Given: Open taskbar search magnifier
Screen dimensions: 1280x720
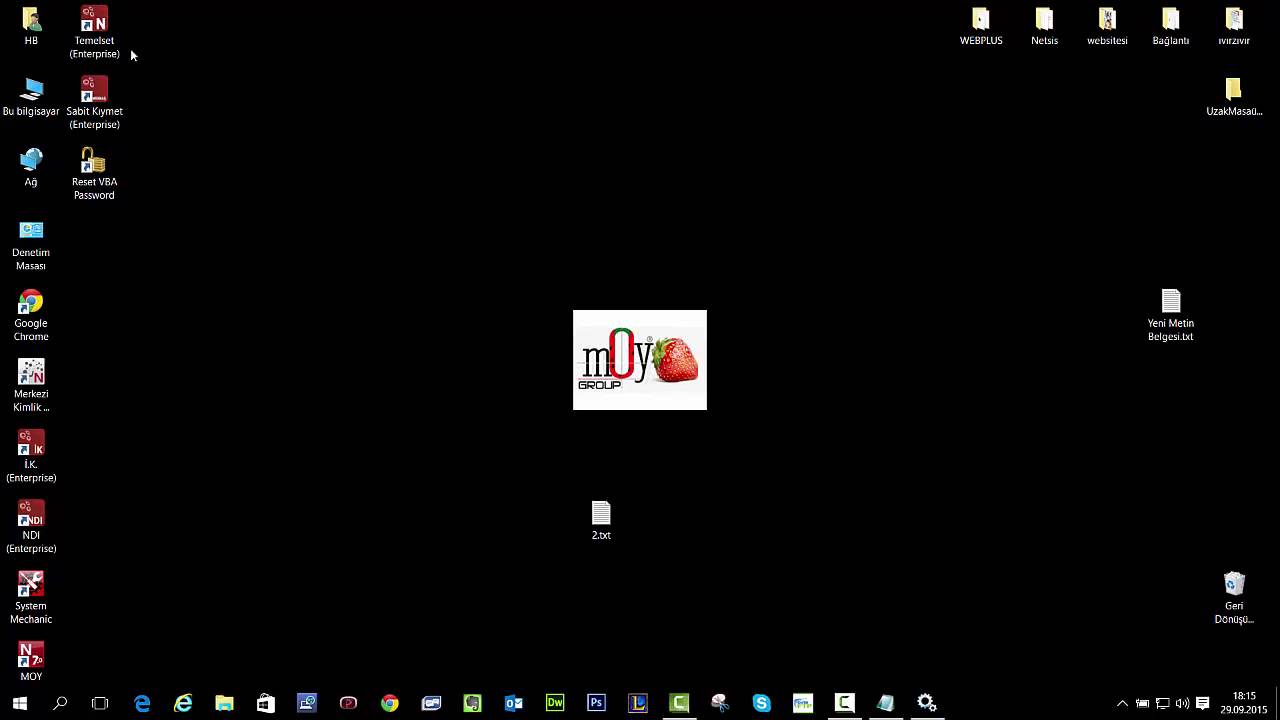Looking at the screenshot, I should coord(60,703).
